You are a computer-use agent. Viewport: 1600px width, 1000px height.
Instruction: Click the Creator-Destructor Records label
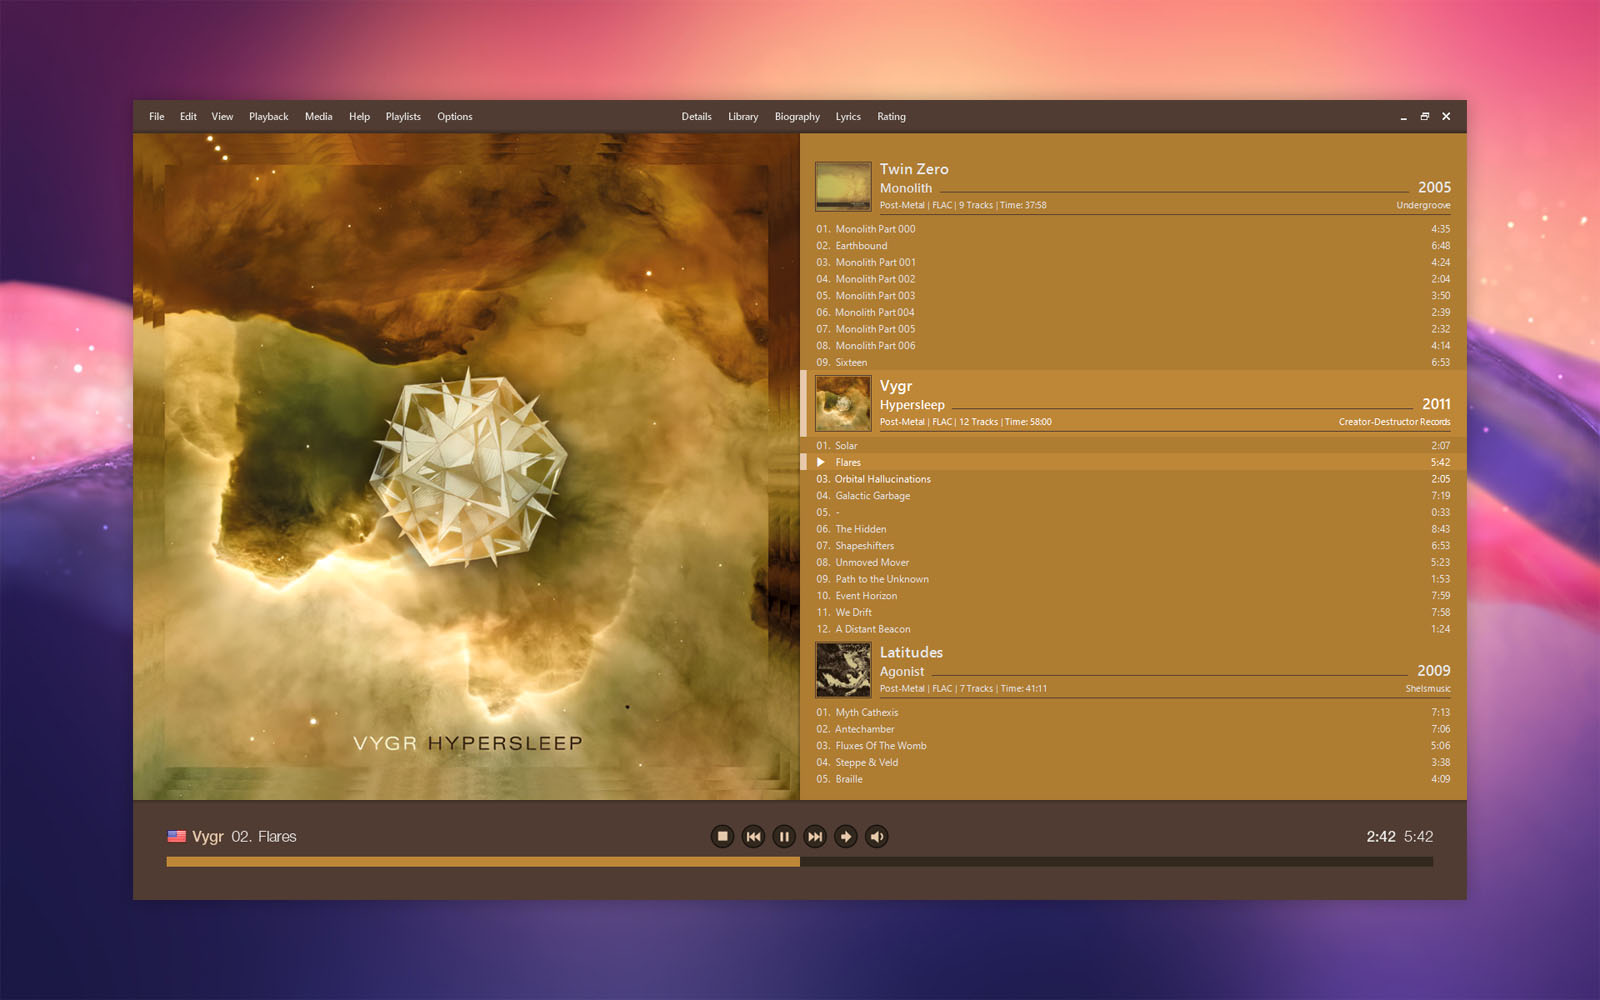(x=1394, y=422)
